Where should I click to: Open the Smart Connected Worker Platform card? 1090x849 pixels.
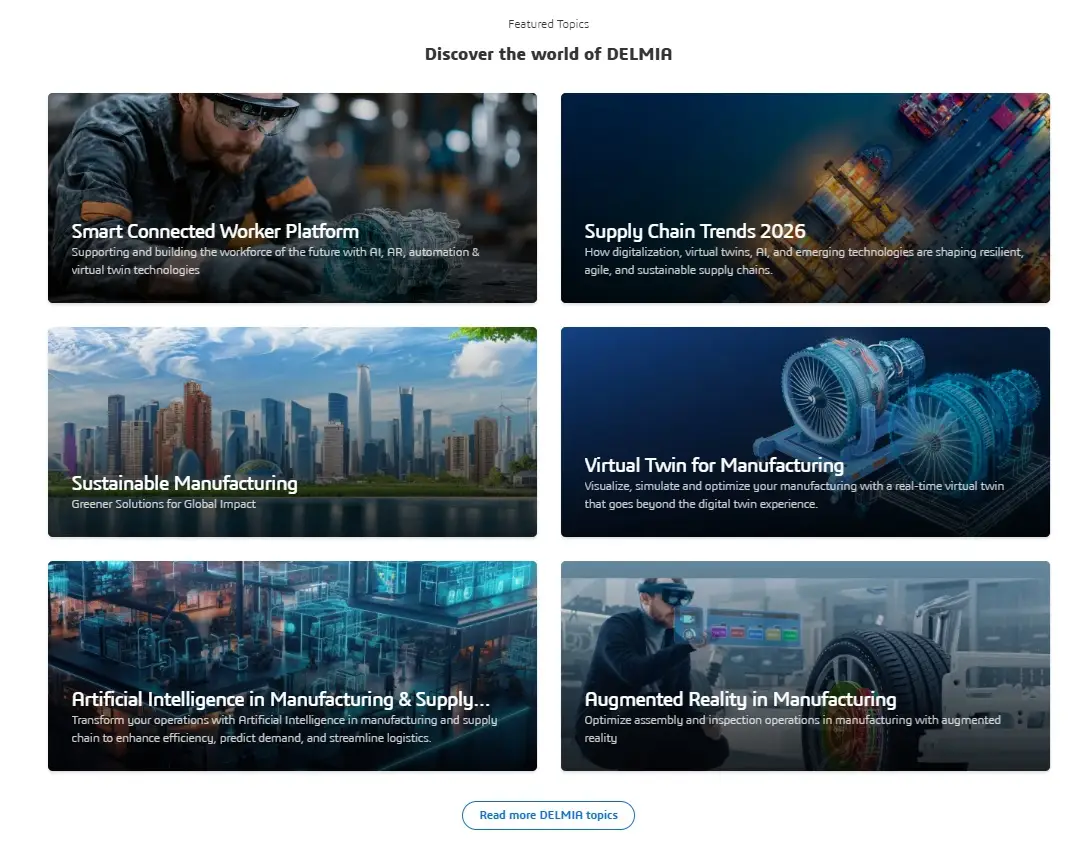(292, 198)
